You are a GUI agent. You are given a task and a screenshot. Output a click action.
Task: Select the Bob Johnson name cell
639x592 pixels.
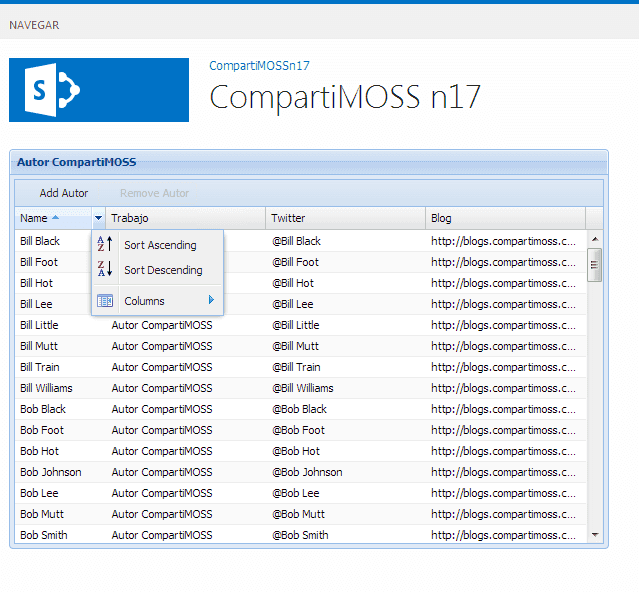click(x=60, y=472)
